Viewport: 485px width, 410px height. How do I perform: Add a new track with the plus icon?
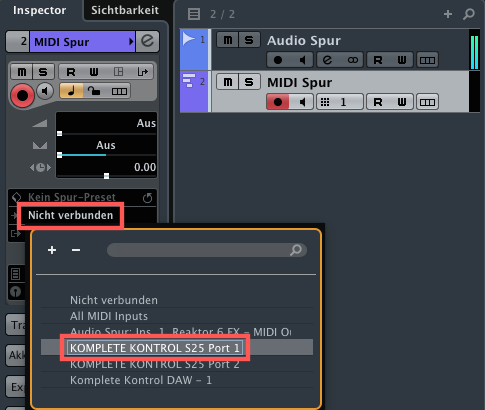448,14
